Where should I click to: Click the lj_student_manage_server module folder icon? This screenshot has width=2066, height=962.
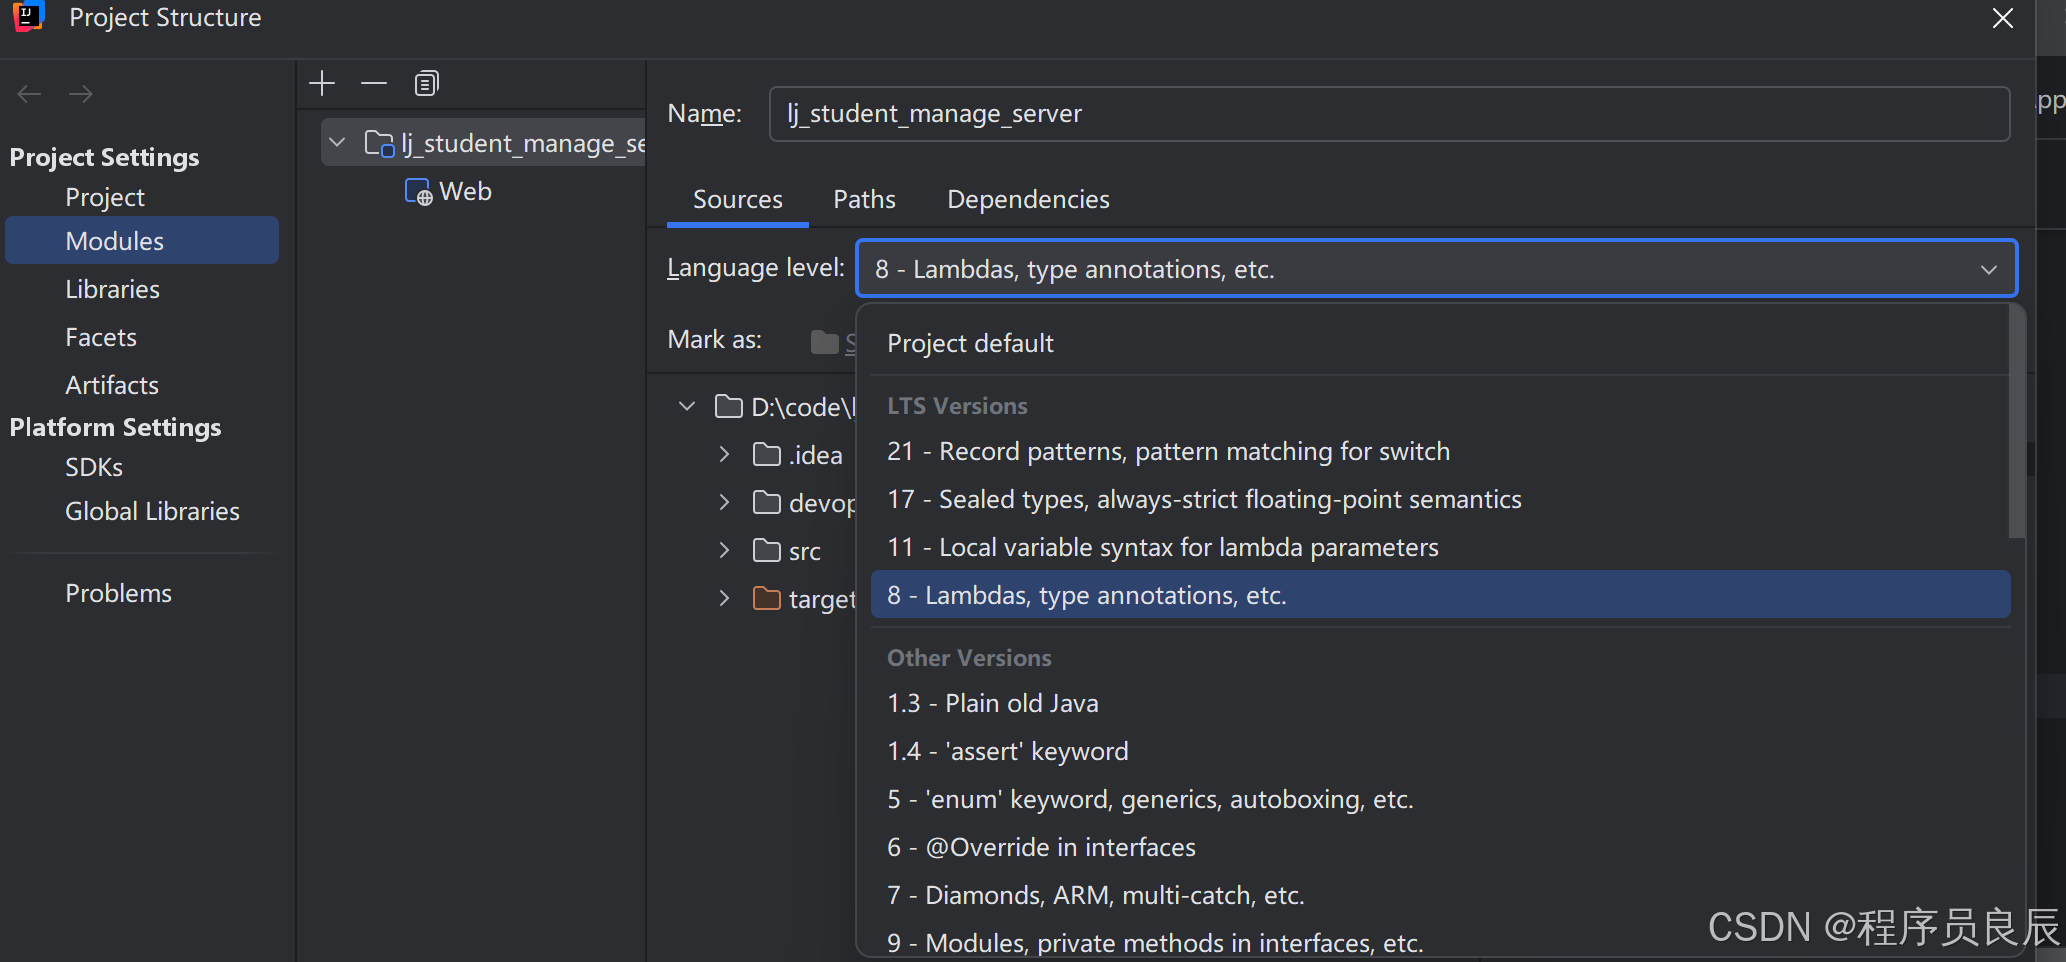click(379, 144)
